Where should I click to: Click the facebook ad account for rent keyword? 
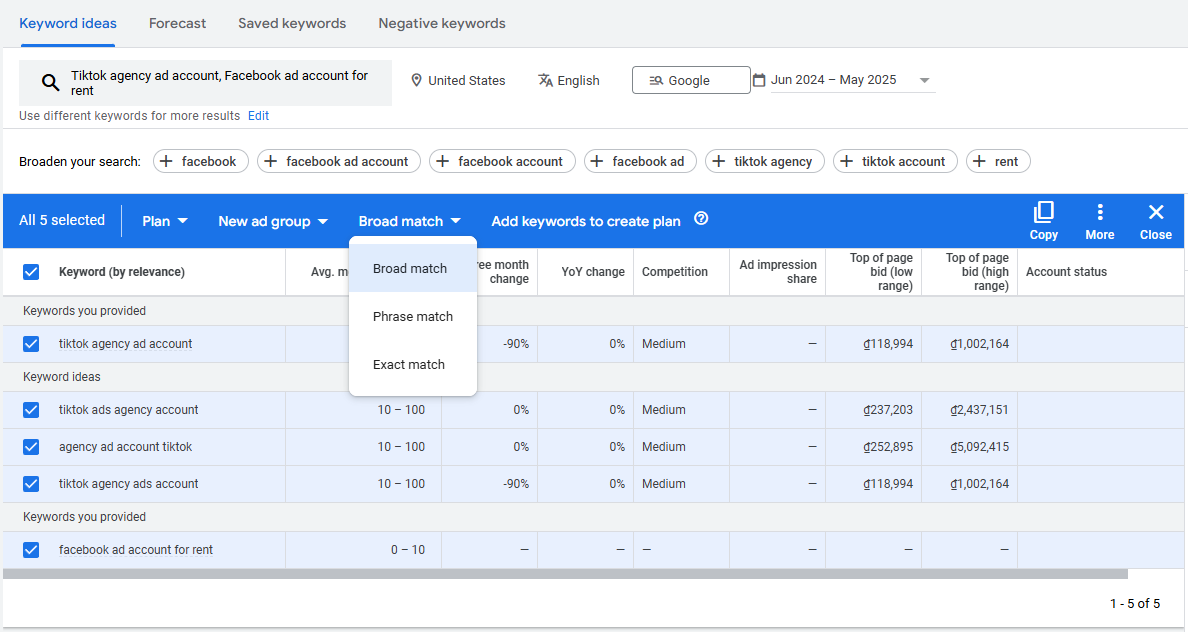tap(136, 550)
